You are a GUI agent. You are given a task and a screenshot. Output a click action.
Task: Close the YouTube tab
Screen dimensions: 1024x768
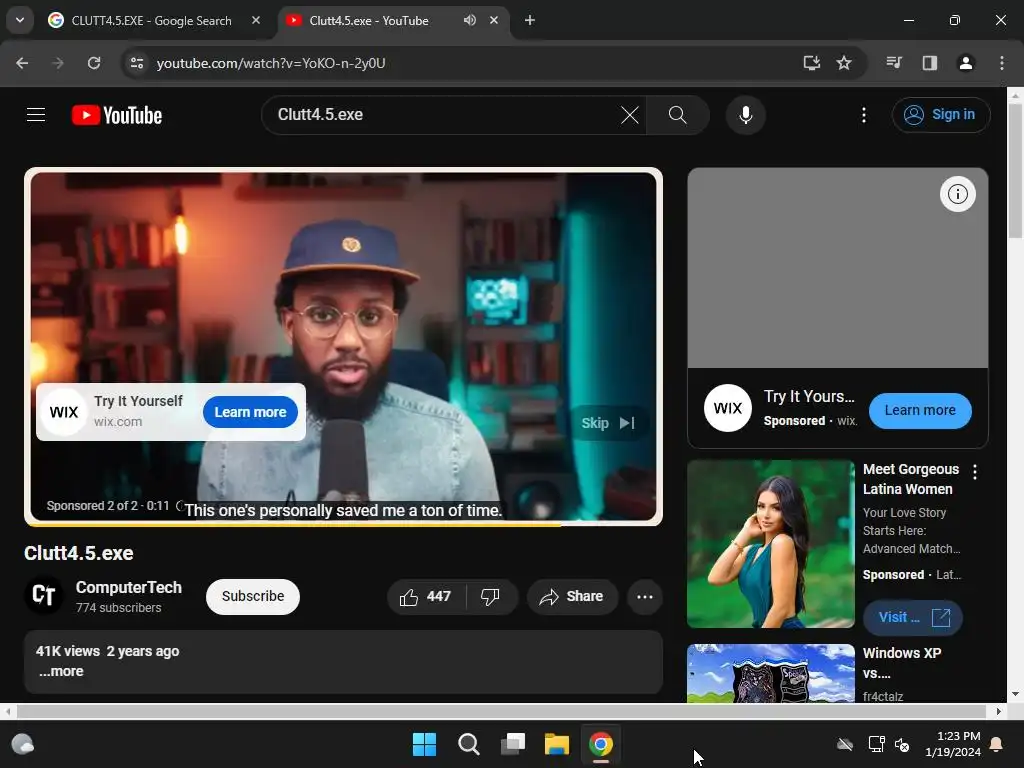[494, 21]
